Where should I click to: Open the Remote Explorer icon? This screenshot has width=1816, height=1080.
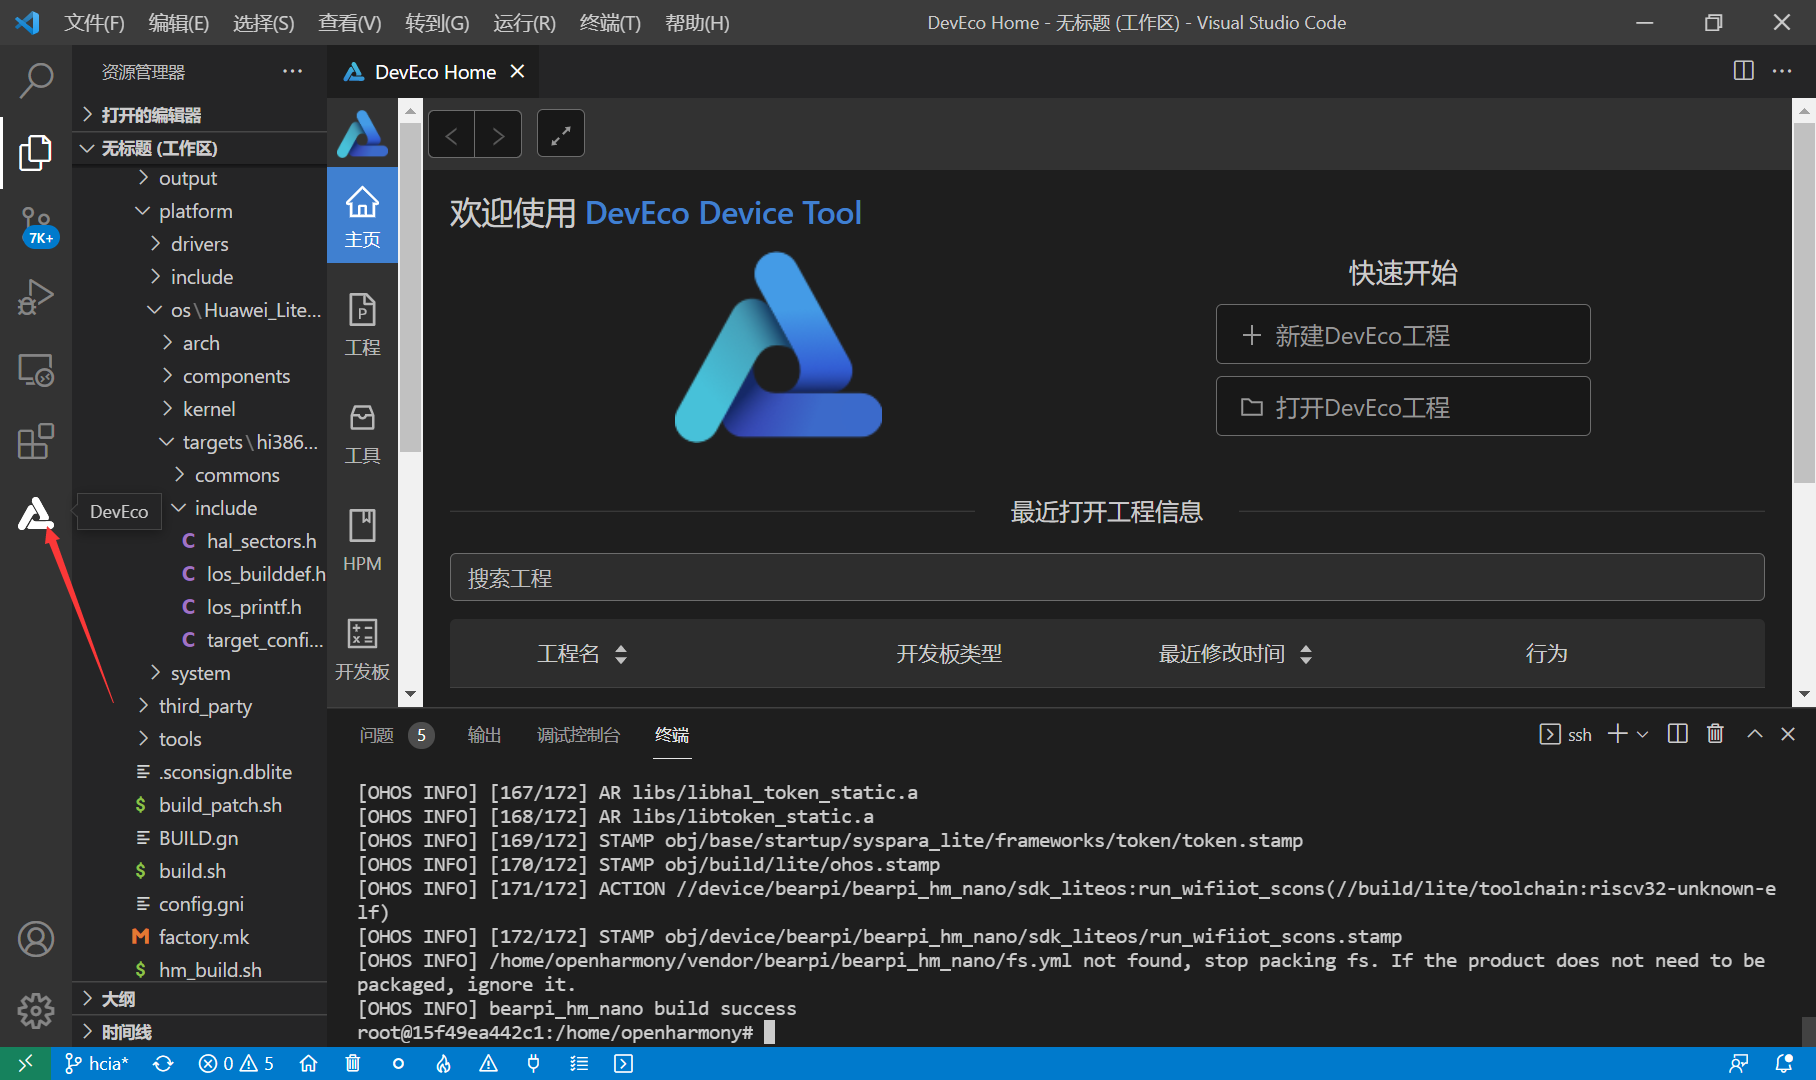pos(36,369)
